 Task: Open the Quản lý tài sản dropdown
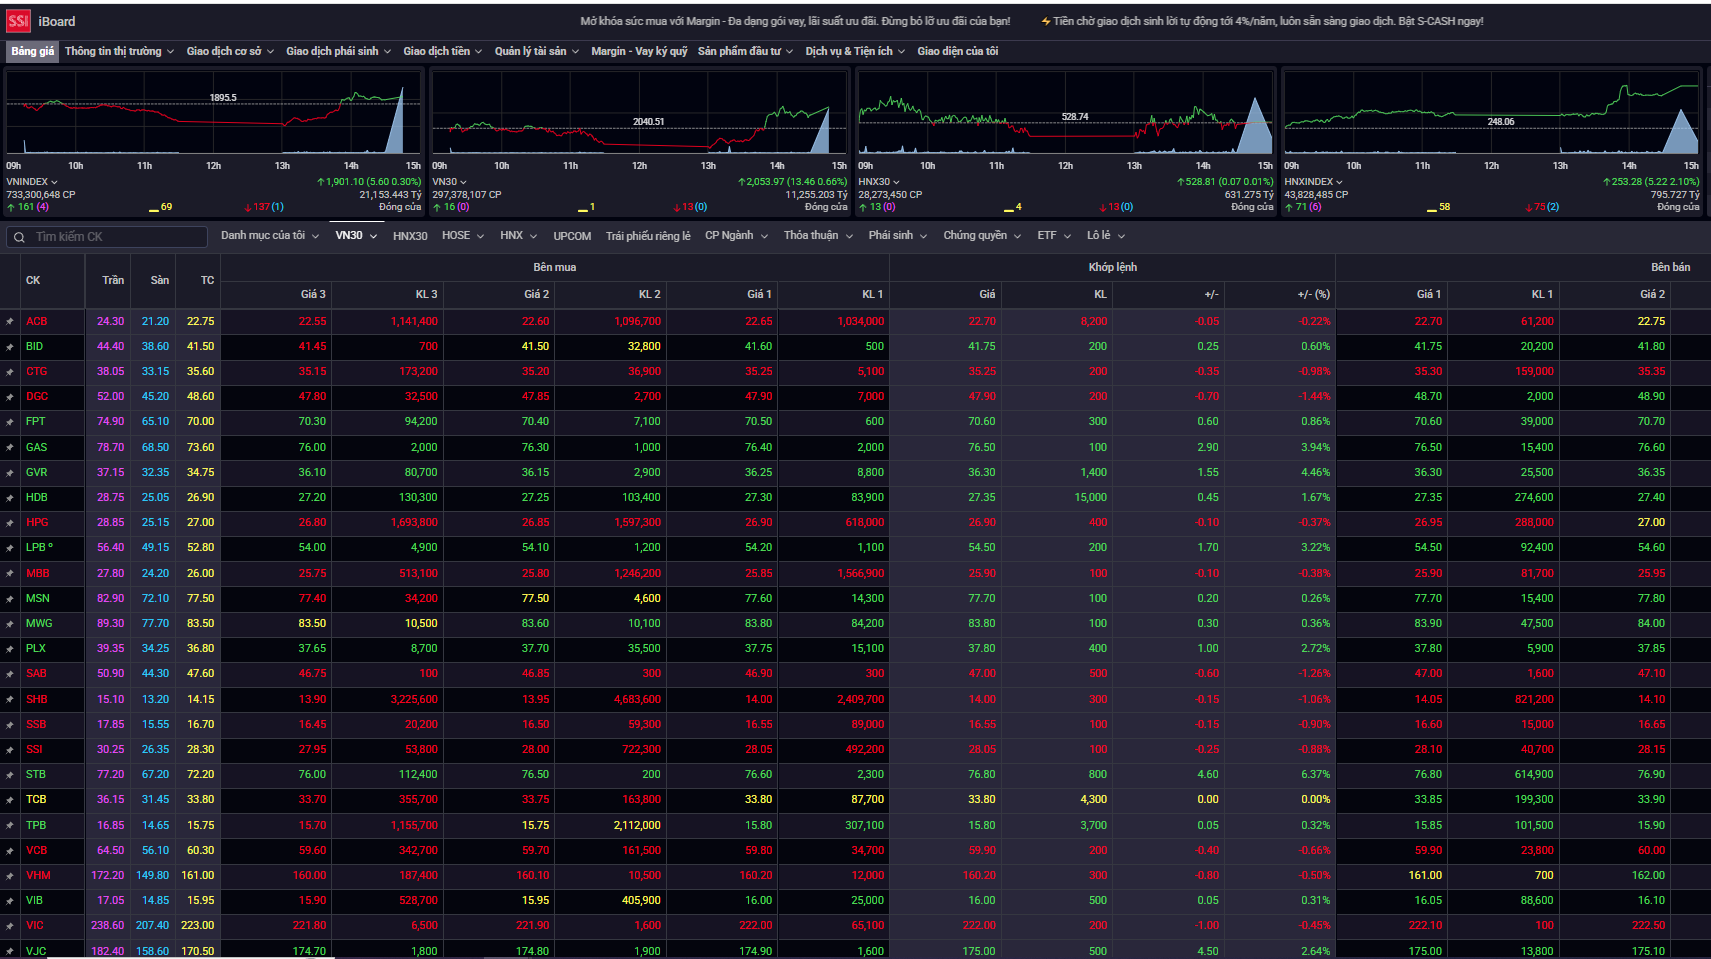pyautogui.click(x=537, y=51)
